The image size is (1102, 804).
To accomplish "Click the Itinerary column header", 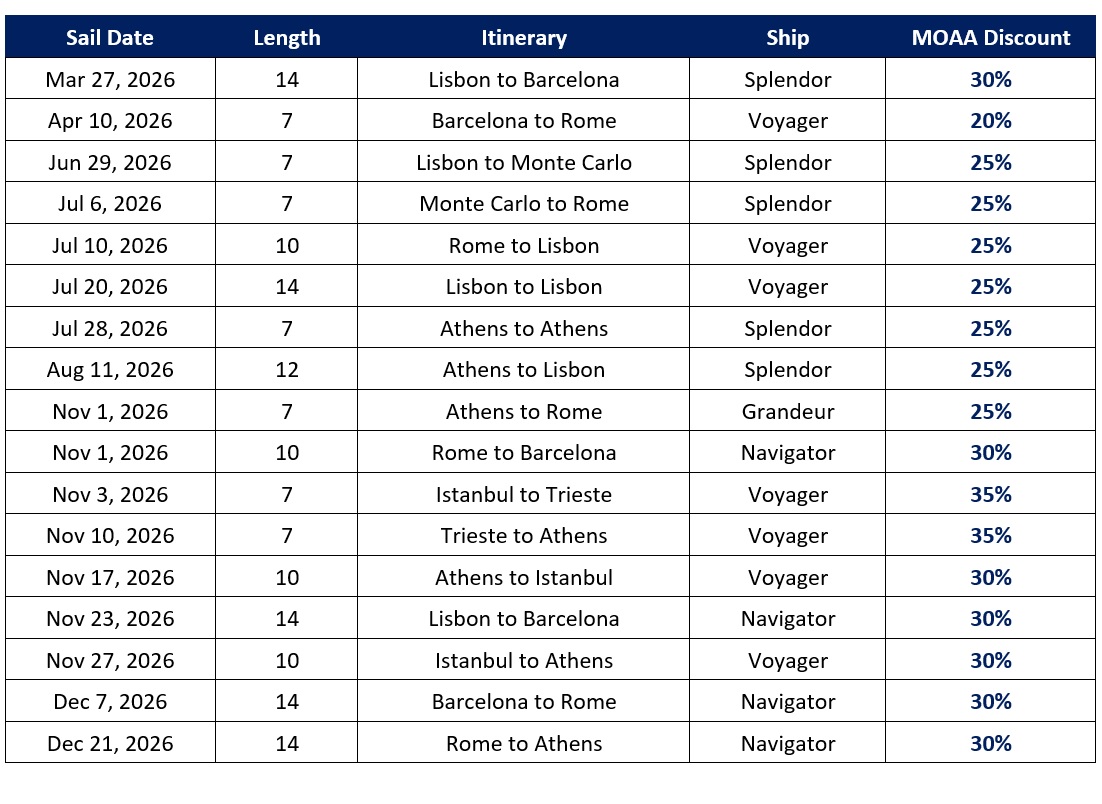I will tap(523, 38).
